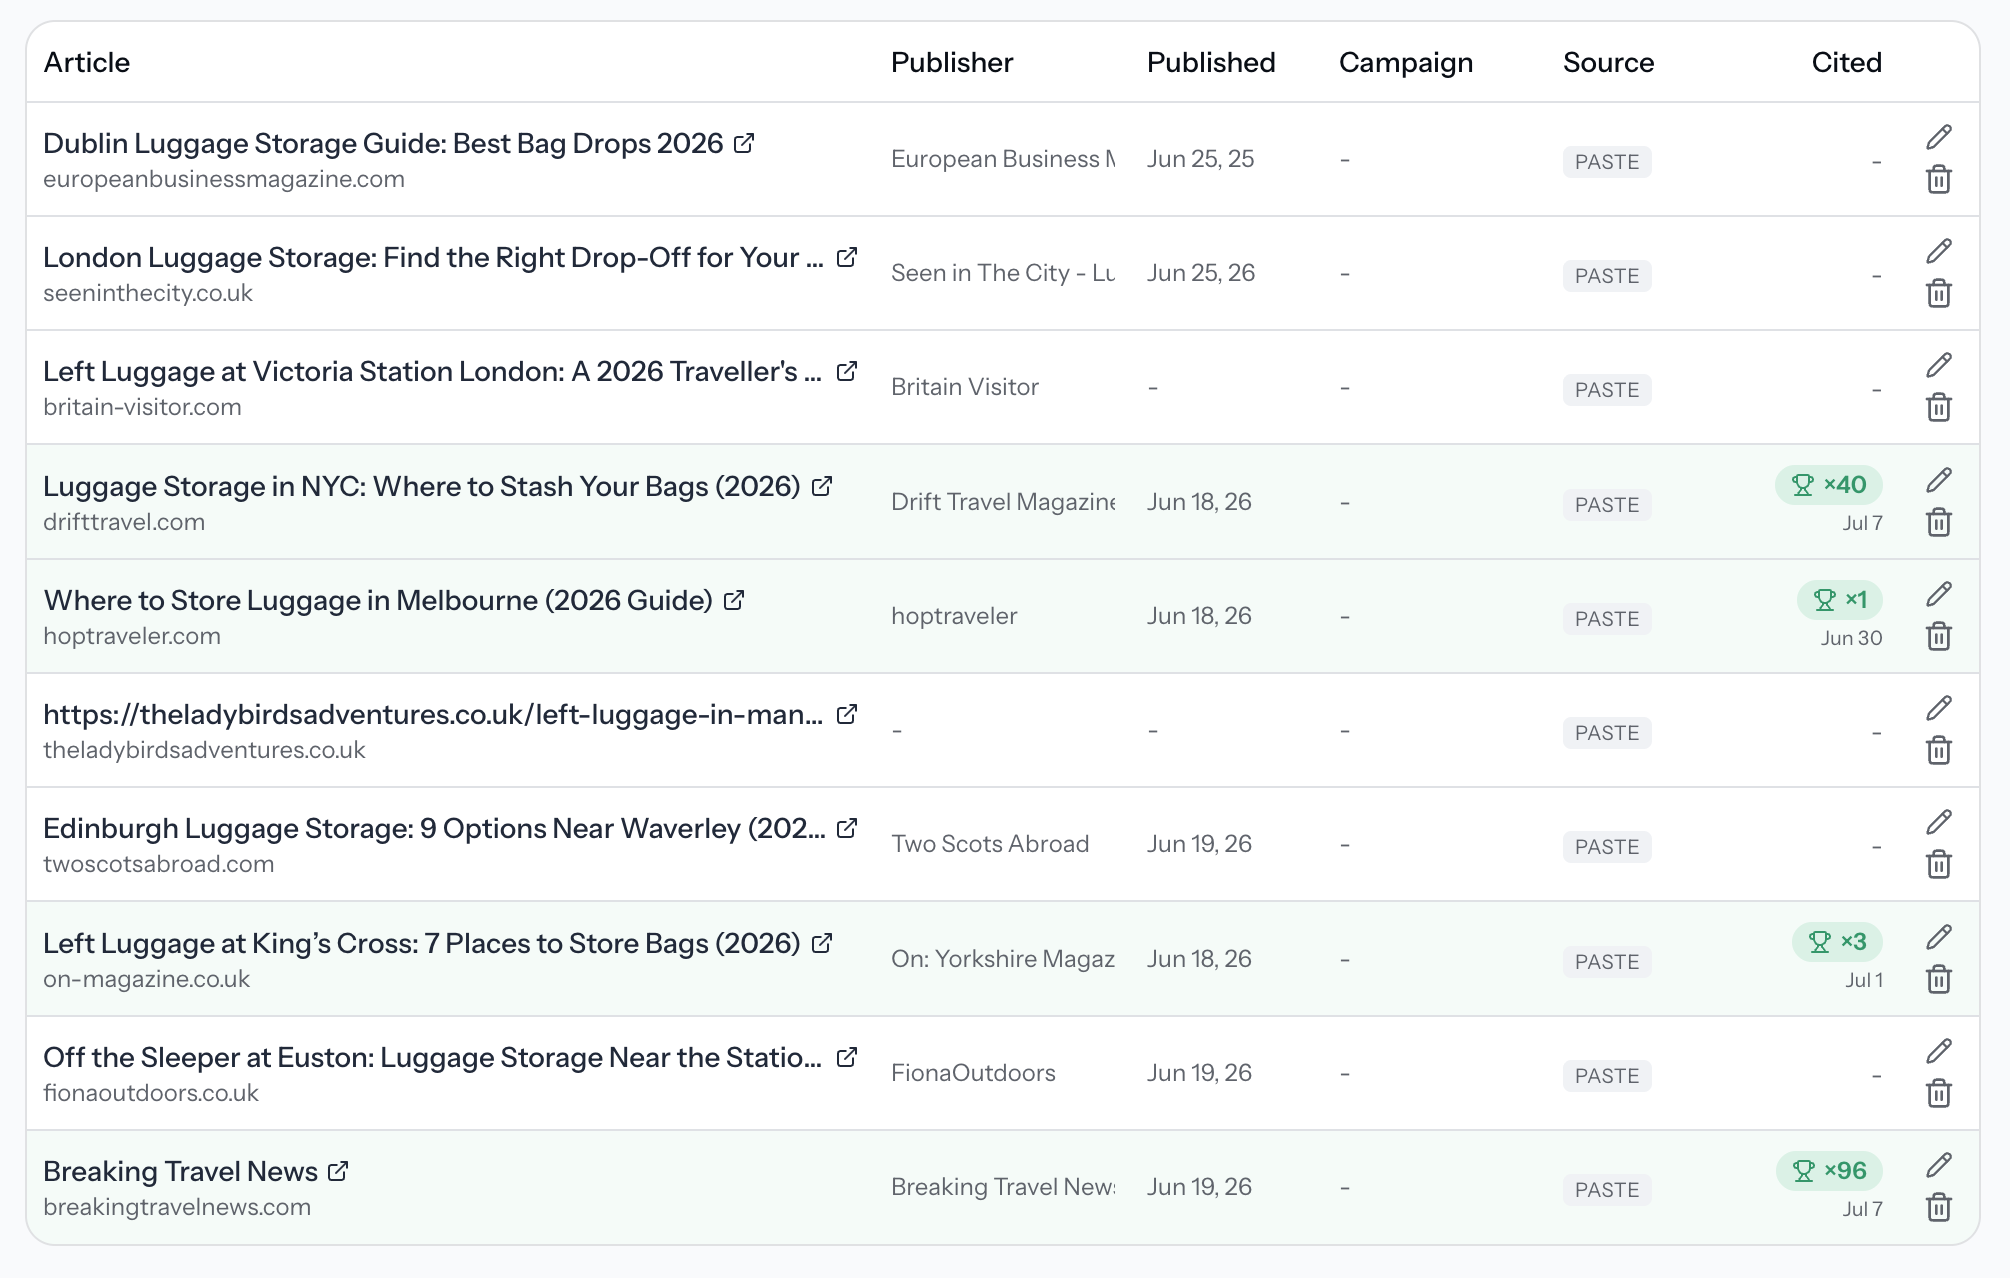This screenshot has width=2010, height=1278.
Task: Delete the On: Yorkshire Magazine row
Action: [x=1939, y=980]
